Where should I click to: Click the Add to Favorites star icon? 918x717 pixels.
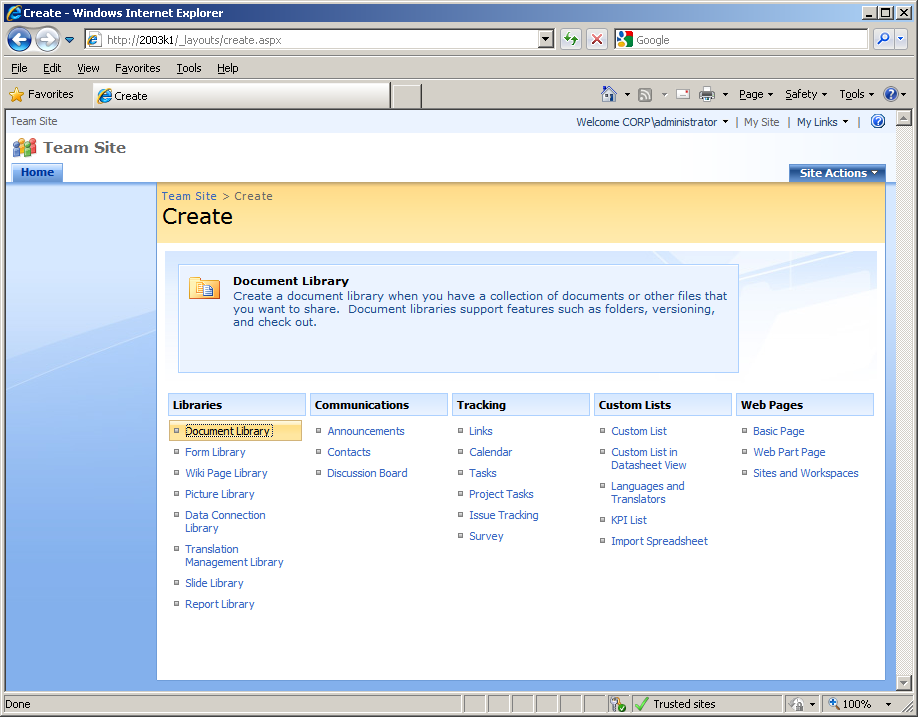tap(18, 94)
